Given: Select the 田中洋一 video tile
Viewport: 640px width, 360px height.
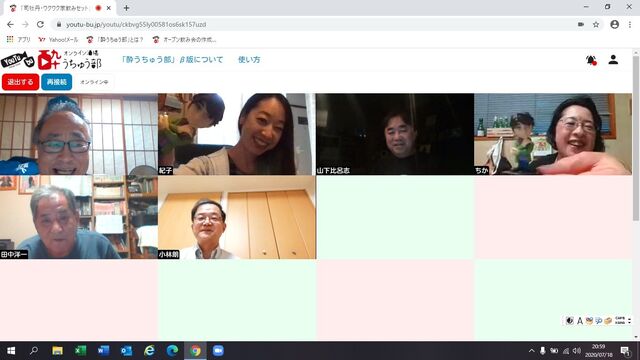Looking at the screenshot, I should coord(79,217).
